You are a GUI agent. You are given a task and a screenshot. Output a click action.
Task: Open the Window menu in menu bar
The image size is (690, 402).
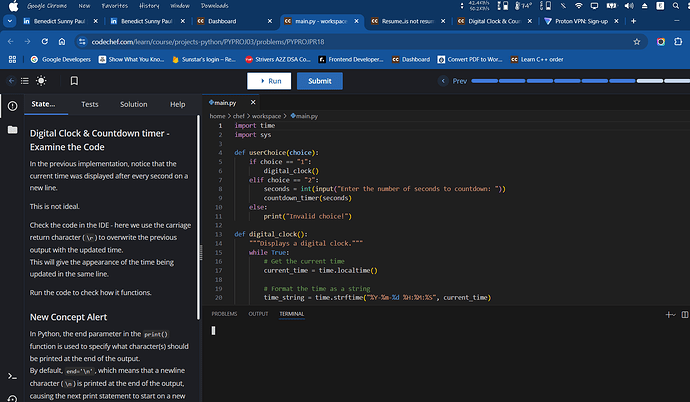(x=180, y=6)
